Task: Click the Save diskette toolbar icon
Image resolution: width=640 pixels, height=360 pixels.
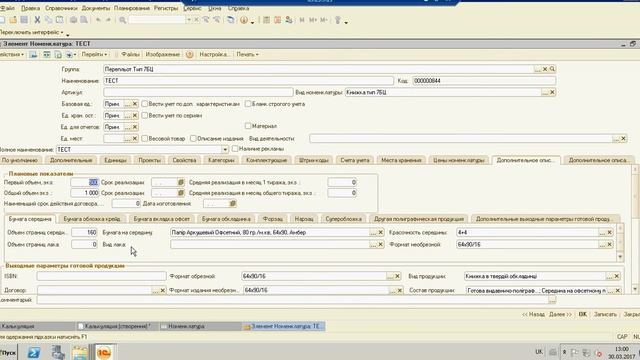Action: click(24, 20)
